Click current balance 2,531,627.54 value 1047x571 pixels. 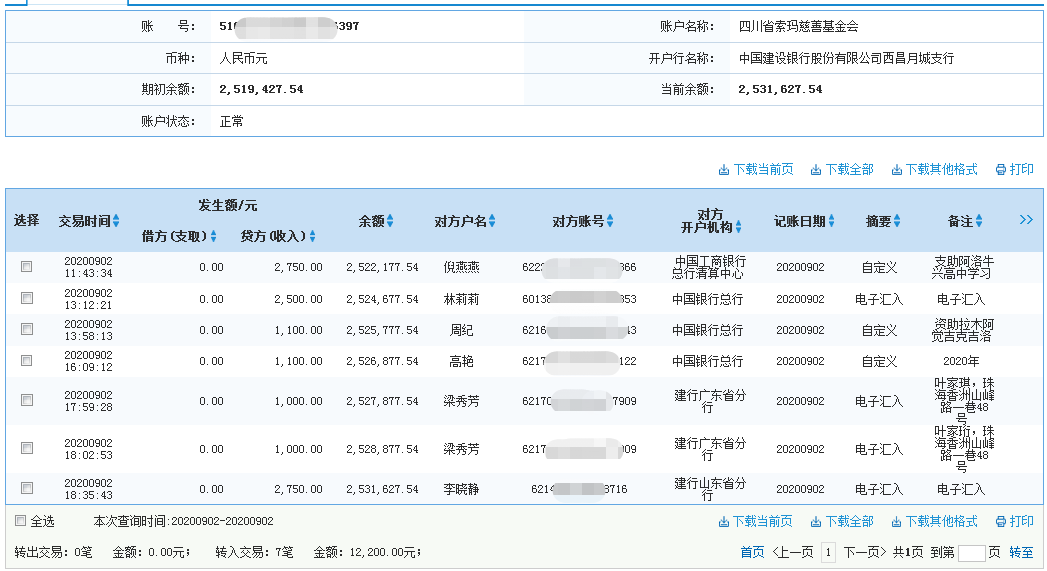click(780, 89)
